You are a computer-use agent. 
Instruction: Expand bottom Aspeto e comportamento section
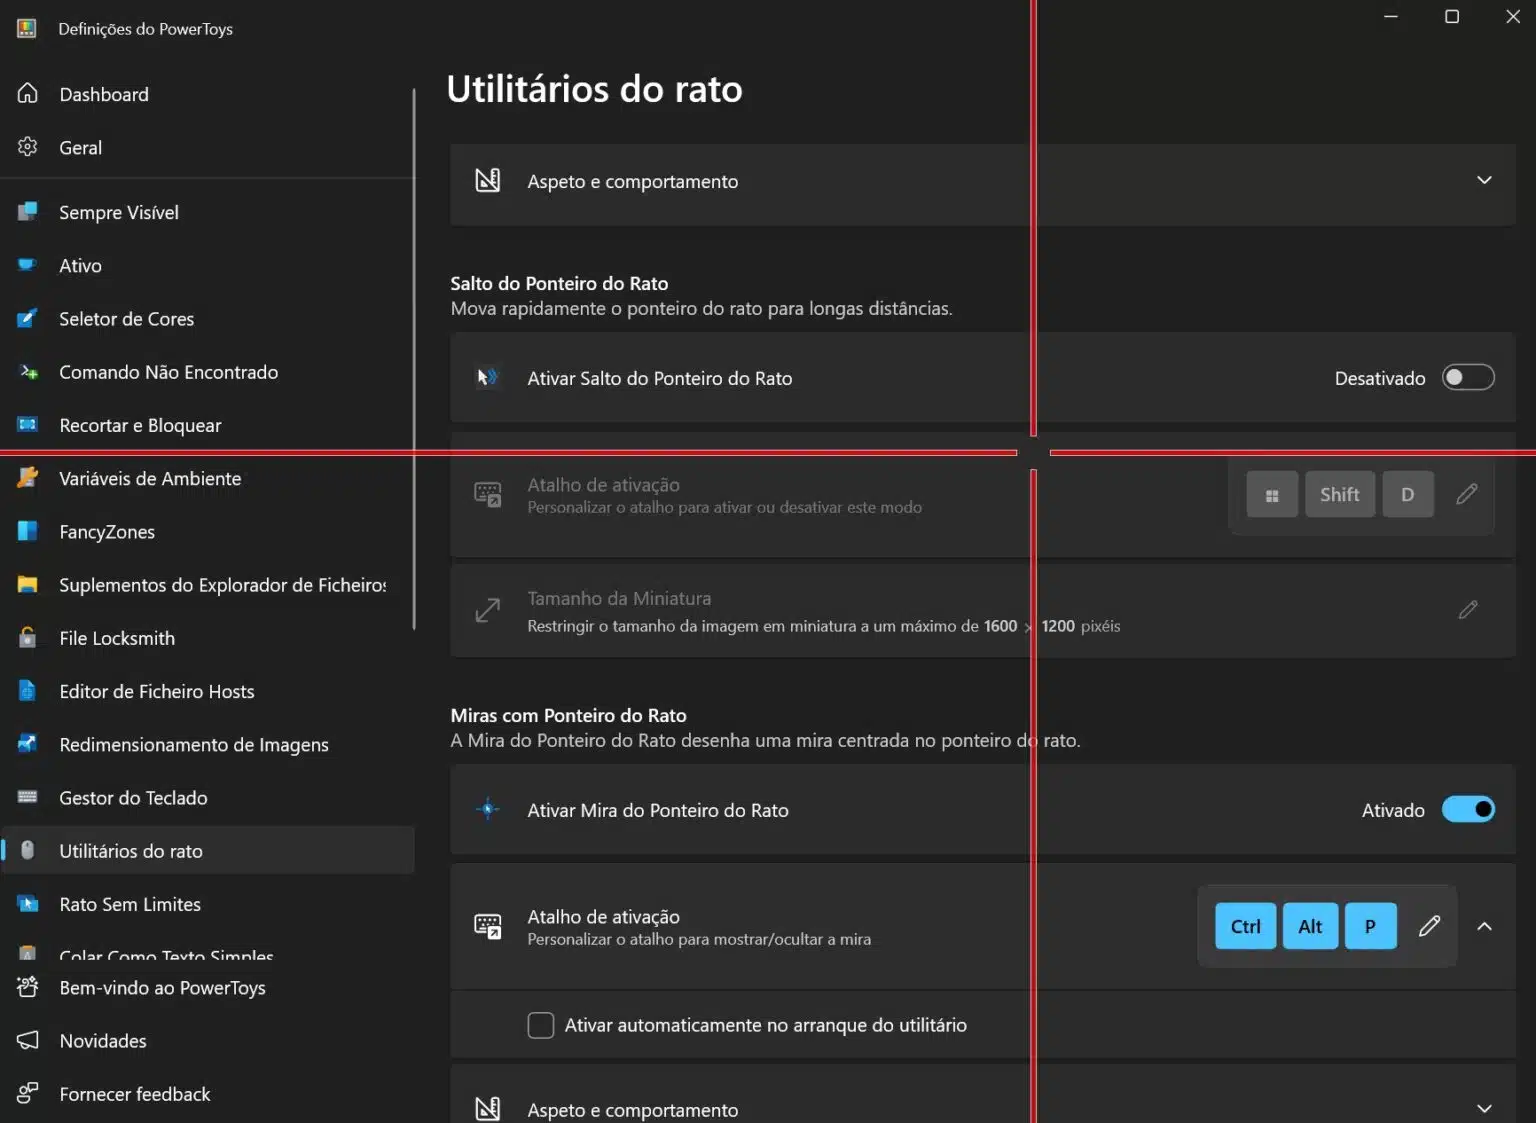1485,1108
